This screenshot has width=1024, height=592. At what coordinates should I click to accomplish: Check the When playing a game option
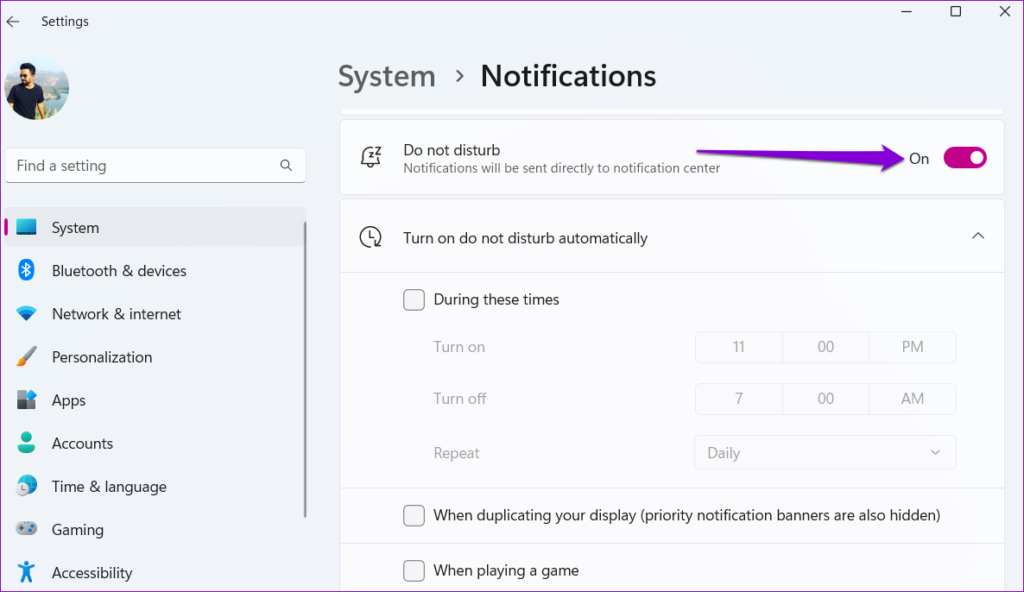(413, 570)
